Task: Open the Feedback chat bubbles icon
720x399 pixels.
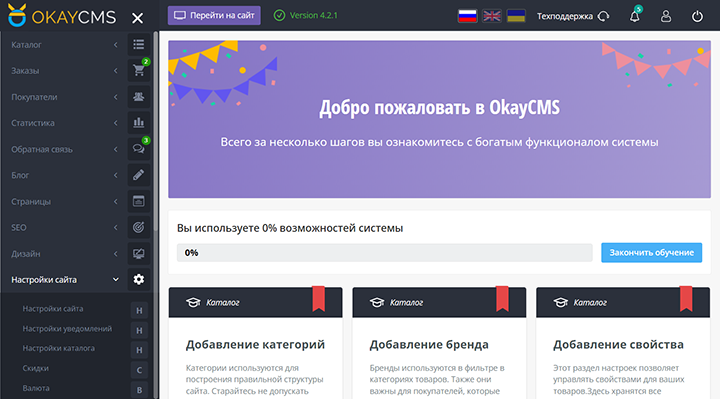Action: [139, 149]
